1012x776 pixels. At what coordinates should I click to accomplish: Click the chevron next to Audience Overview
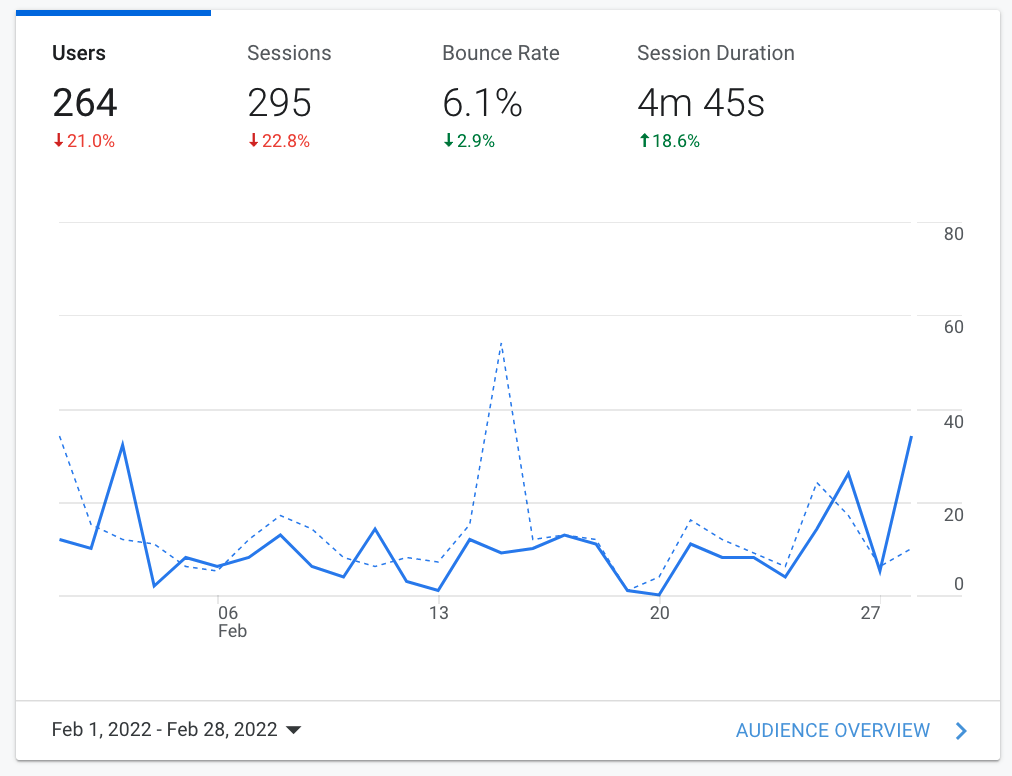pyautogui.click(x=961, y=731)
